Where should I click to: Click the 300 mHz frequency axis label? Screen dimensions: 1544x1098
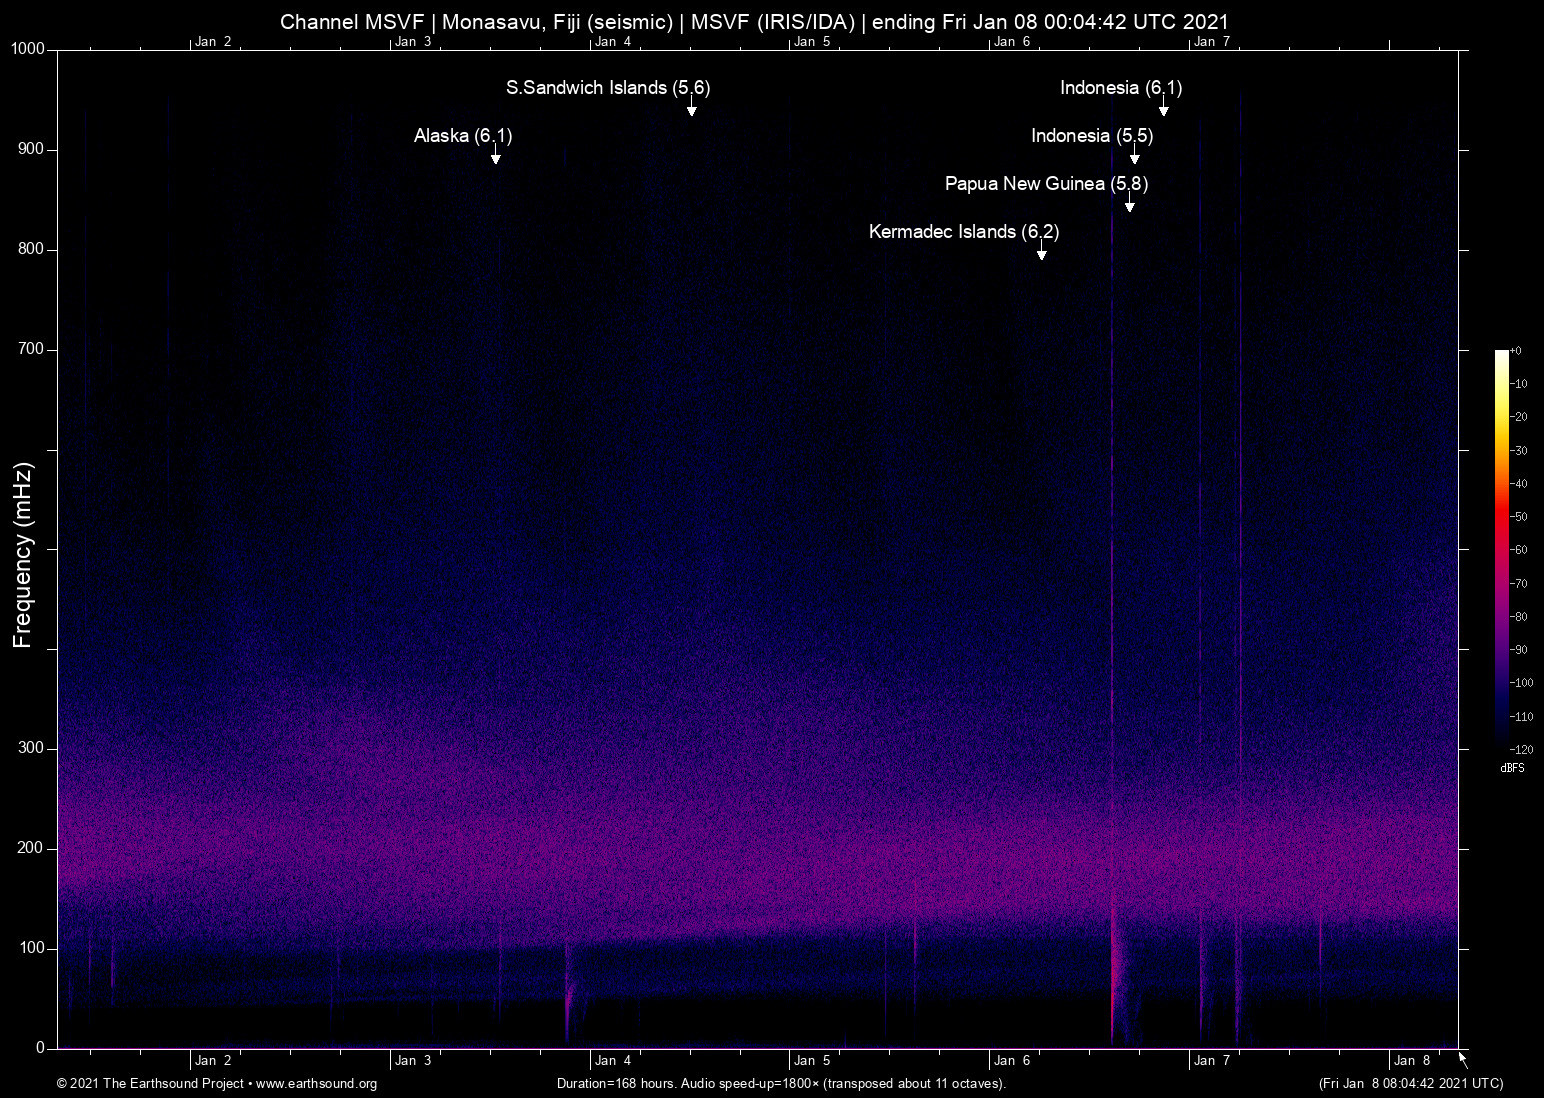click(31, 748)
